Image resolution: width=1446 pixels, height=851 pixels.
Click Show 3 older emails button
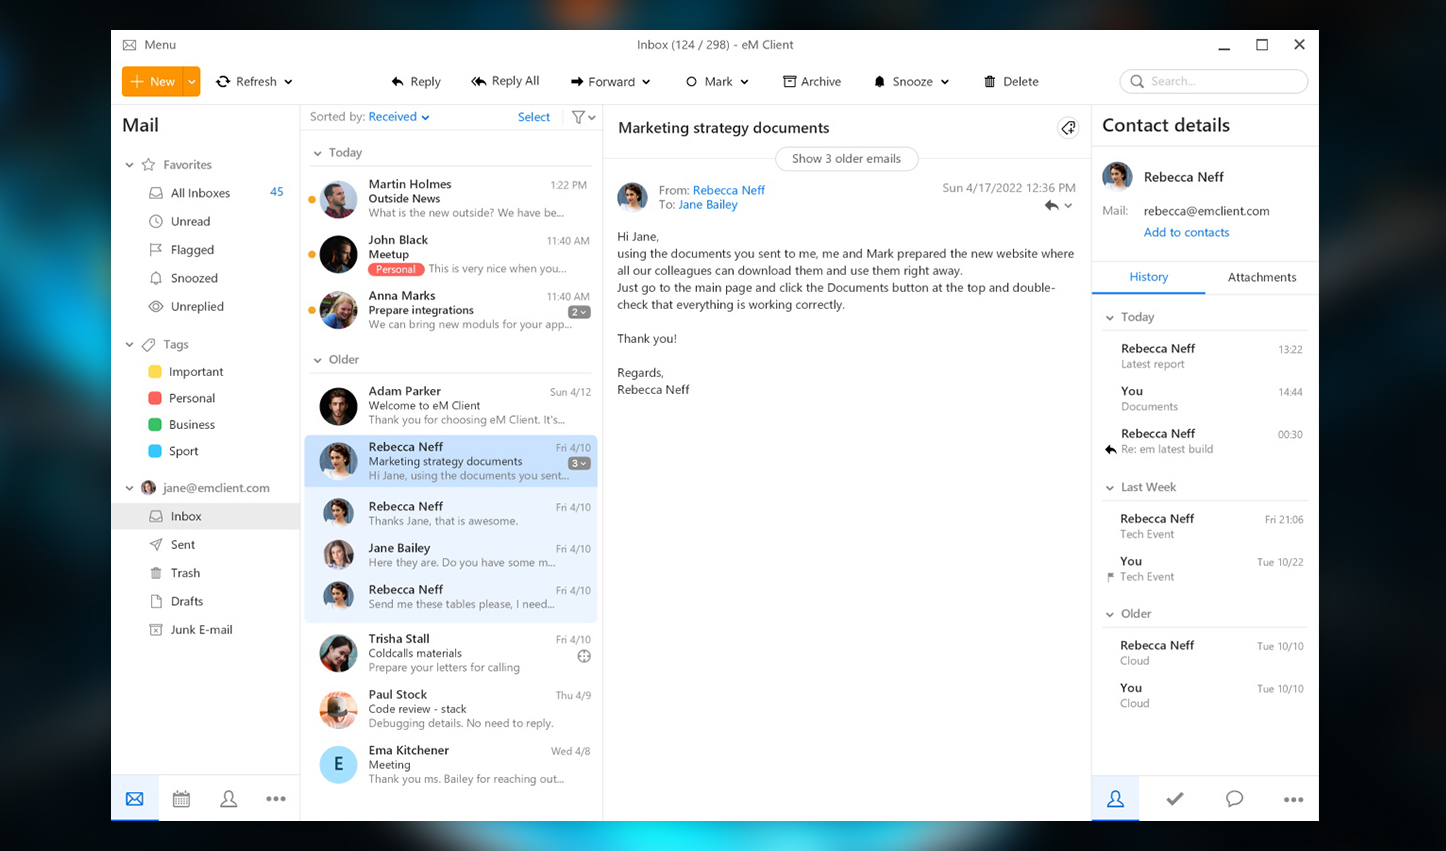tap(846, 159)
